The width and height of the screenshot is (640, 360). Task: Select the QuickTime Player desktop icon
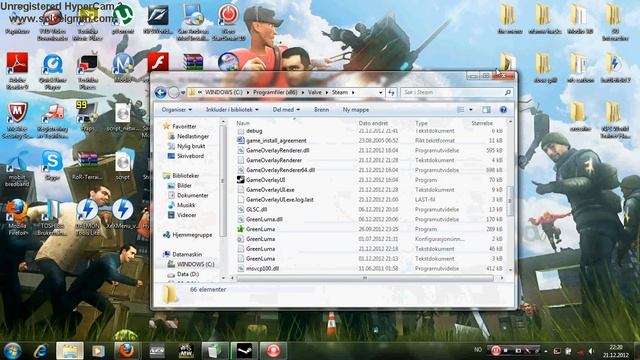(53, 72)
